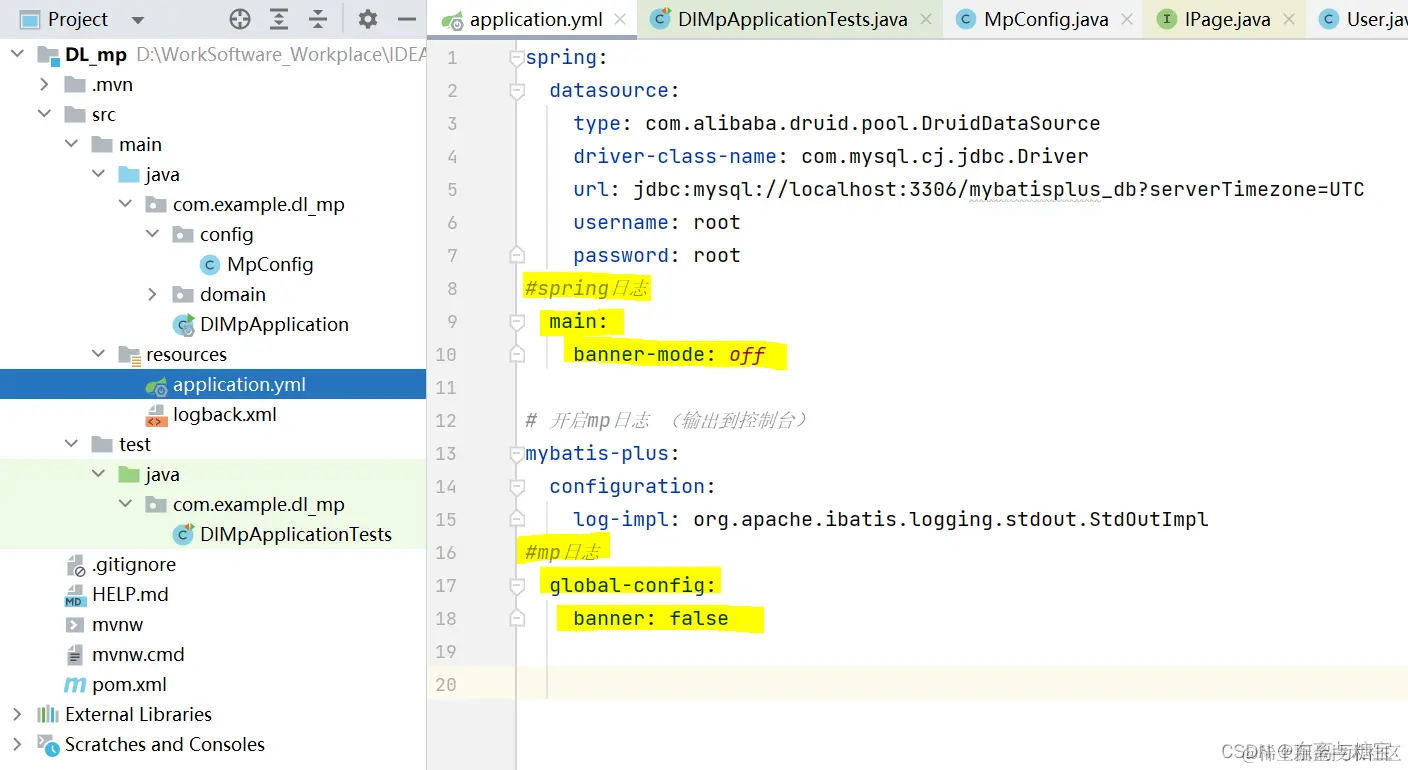Viewport: 1408px width, 770px height.
Task: Select MpConfig in the project tree
Action: click(x=270, y=265)
